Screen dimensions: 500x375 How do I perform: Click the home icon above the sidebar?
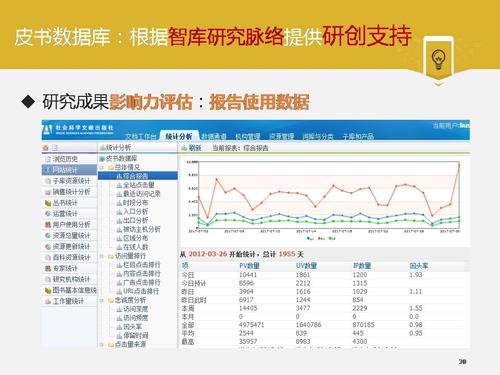pos(46,147)
